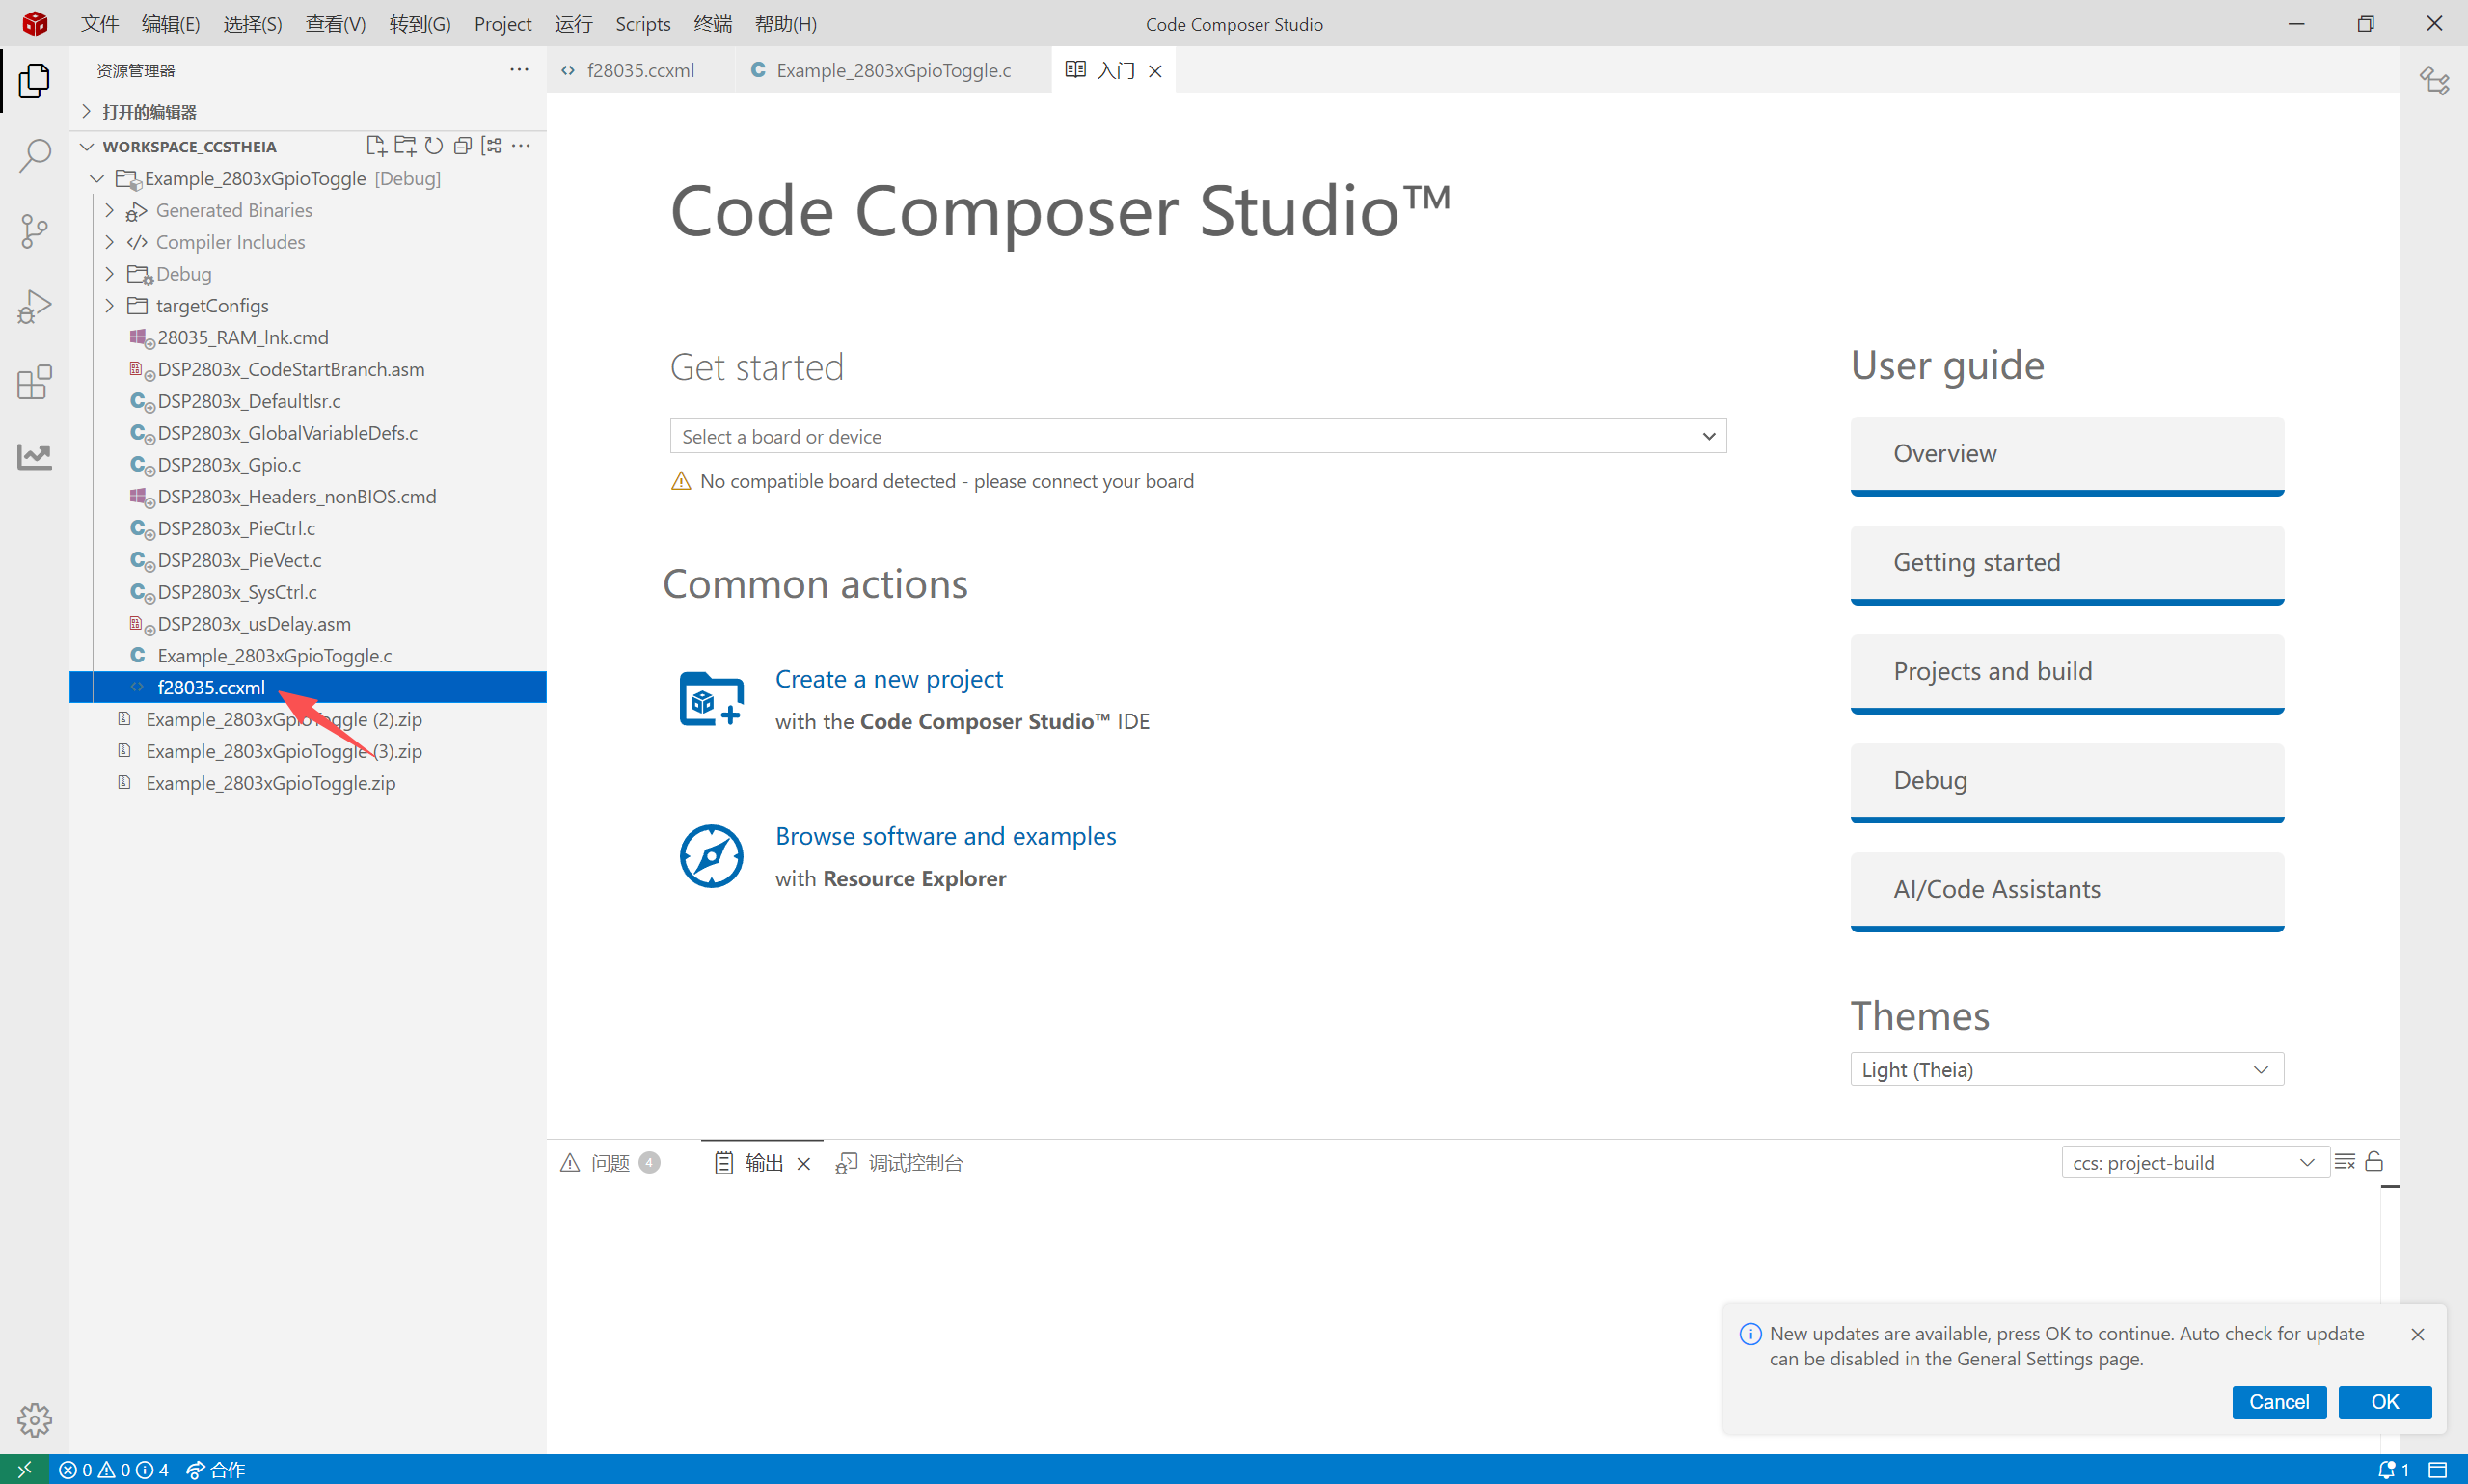2468x1484 pixels.
Task: Click the Create a new project link
Action: pos(888,679)
